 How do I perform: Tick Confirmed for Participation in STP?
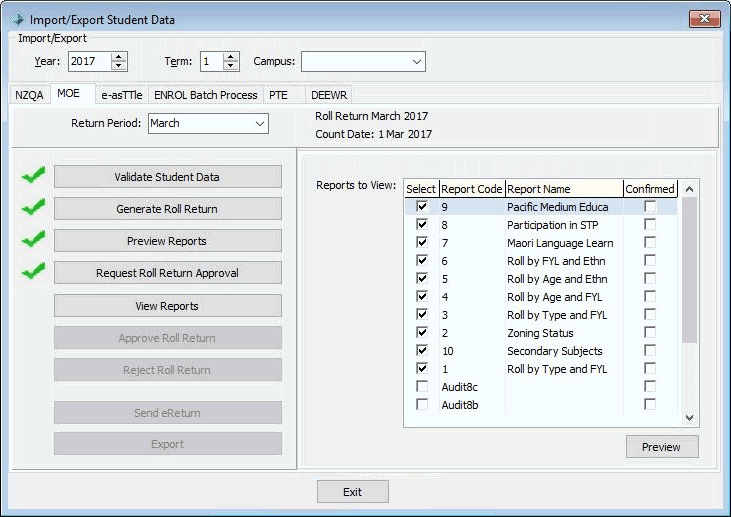pos(650,224)
